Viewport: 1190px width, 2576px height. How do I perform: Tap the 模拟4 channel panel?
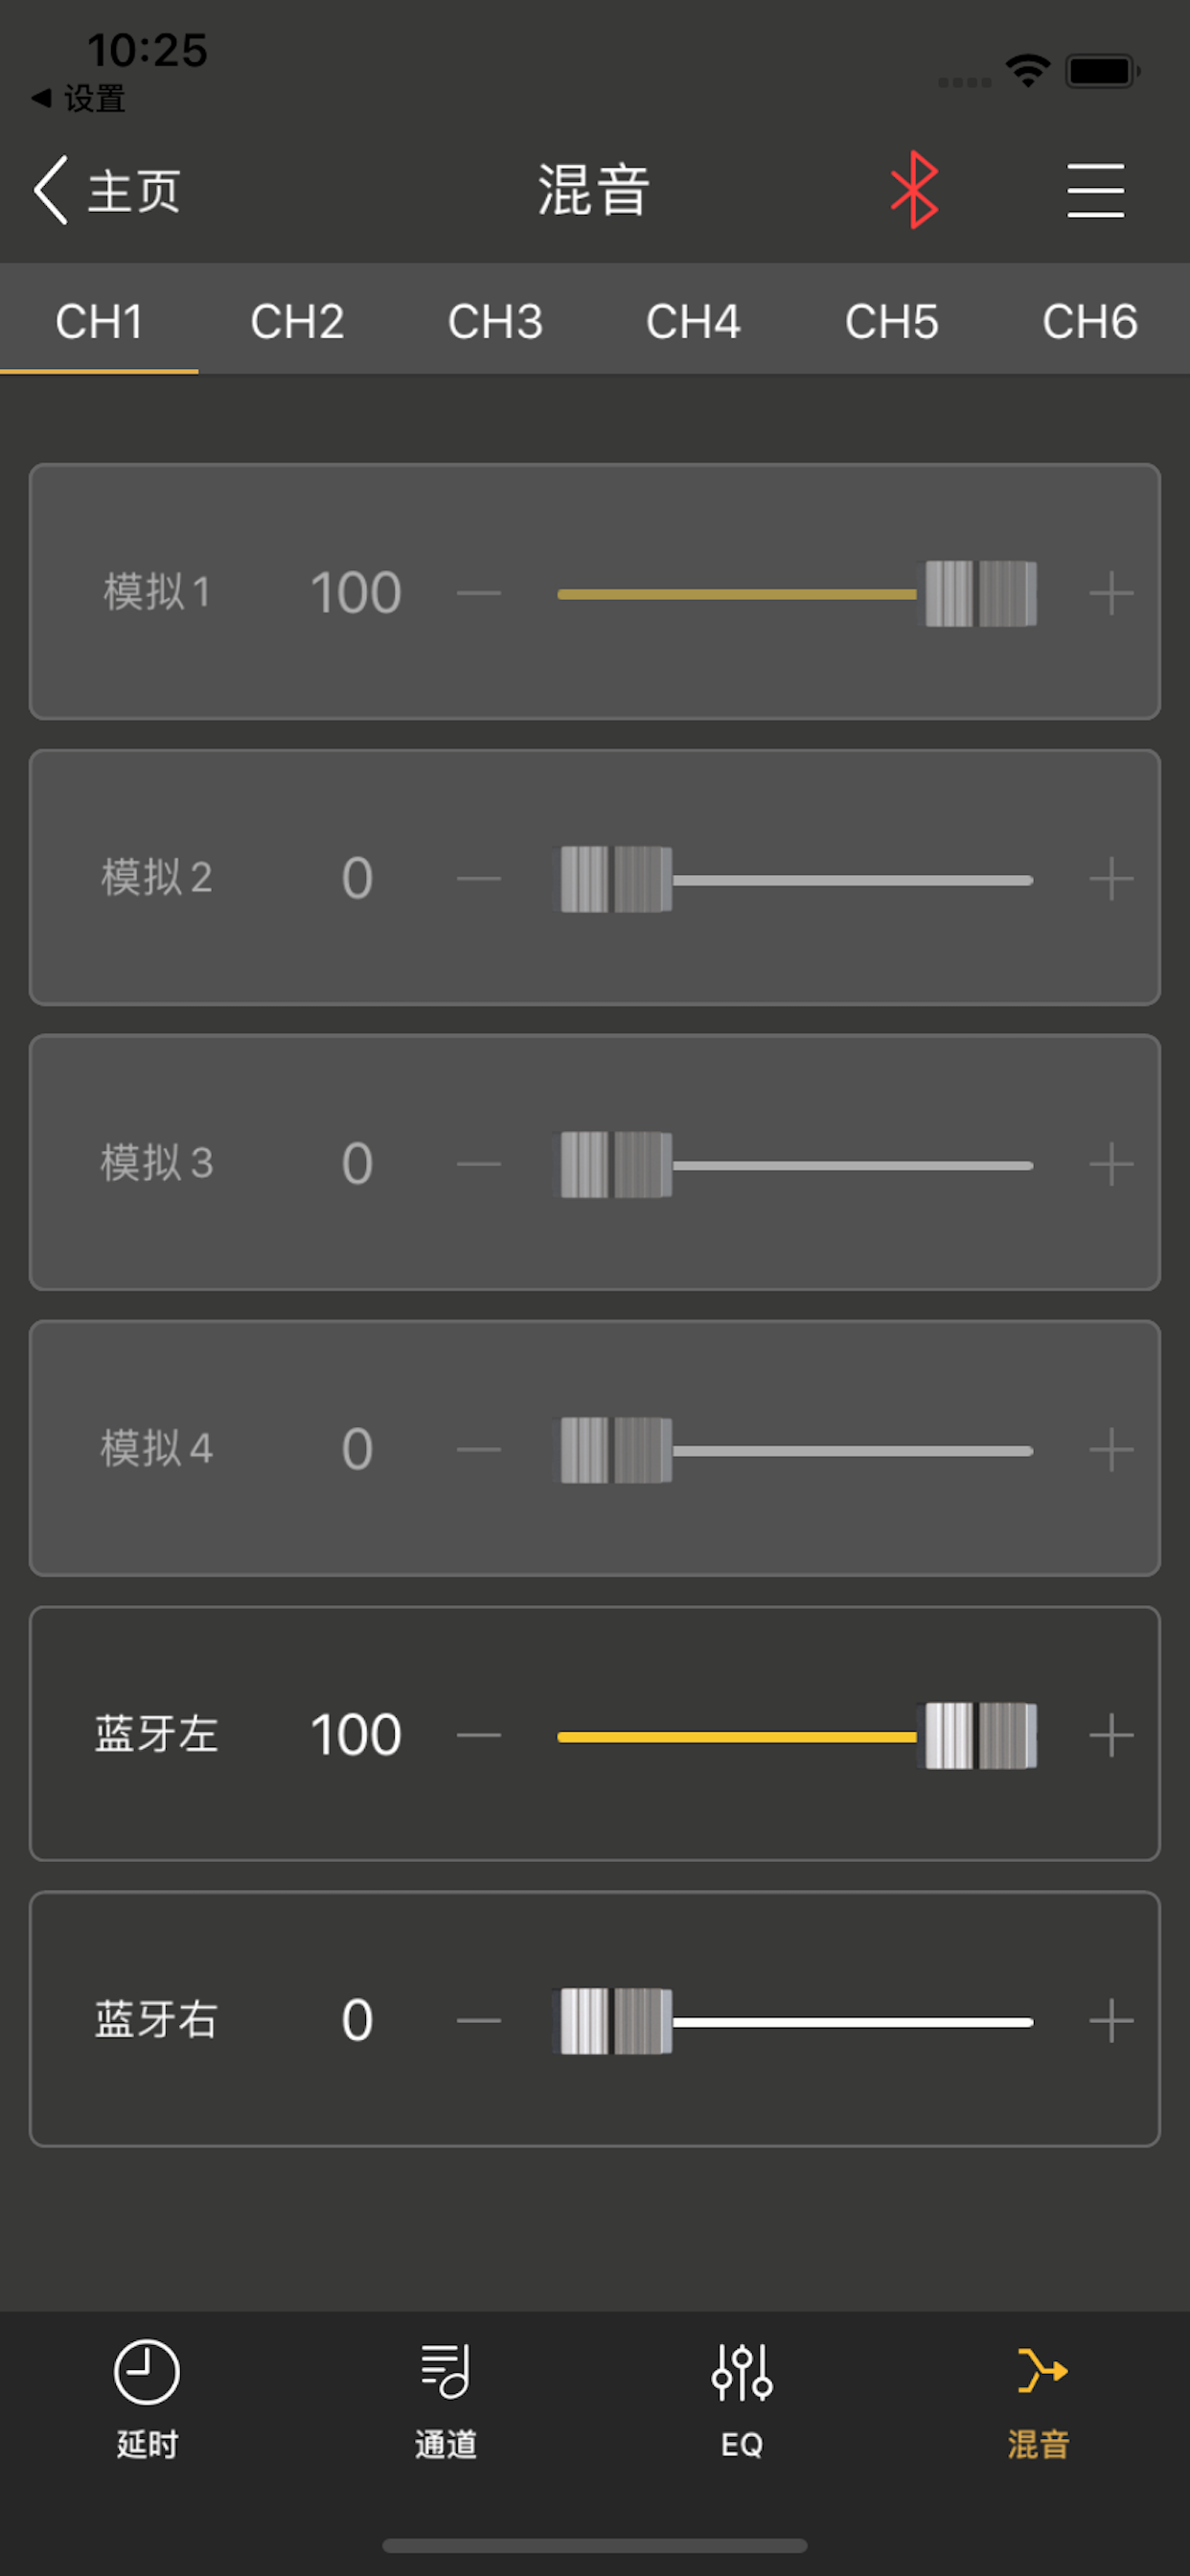click(594, 1448)
